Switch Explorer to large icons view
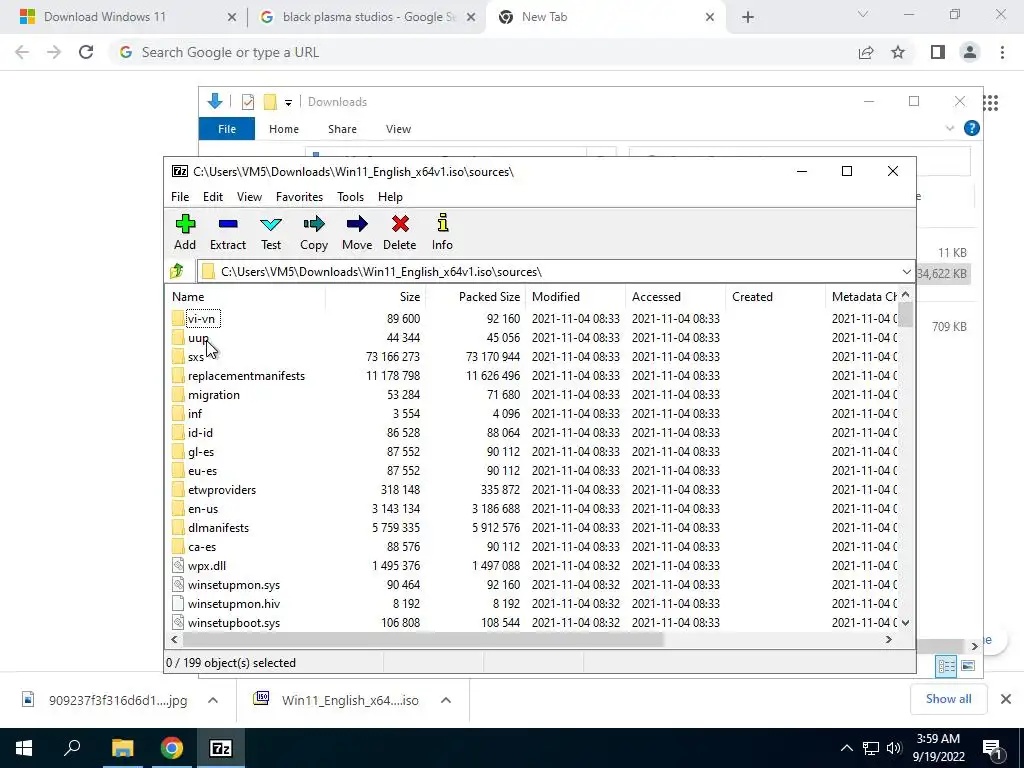The image size is (1024, 768). 968,665
